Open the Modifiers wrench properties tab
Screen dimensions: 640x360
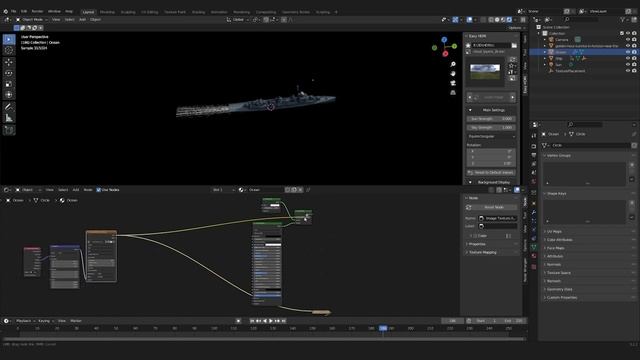534,212
